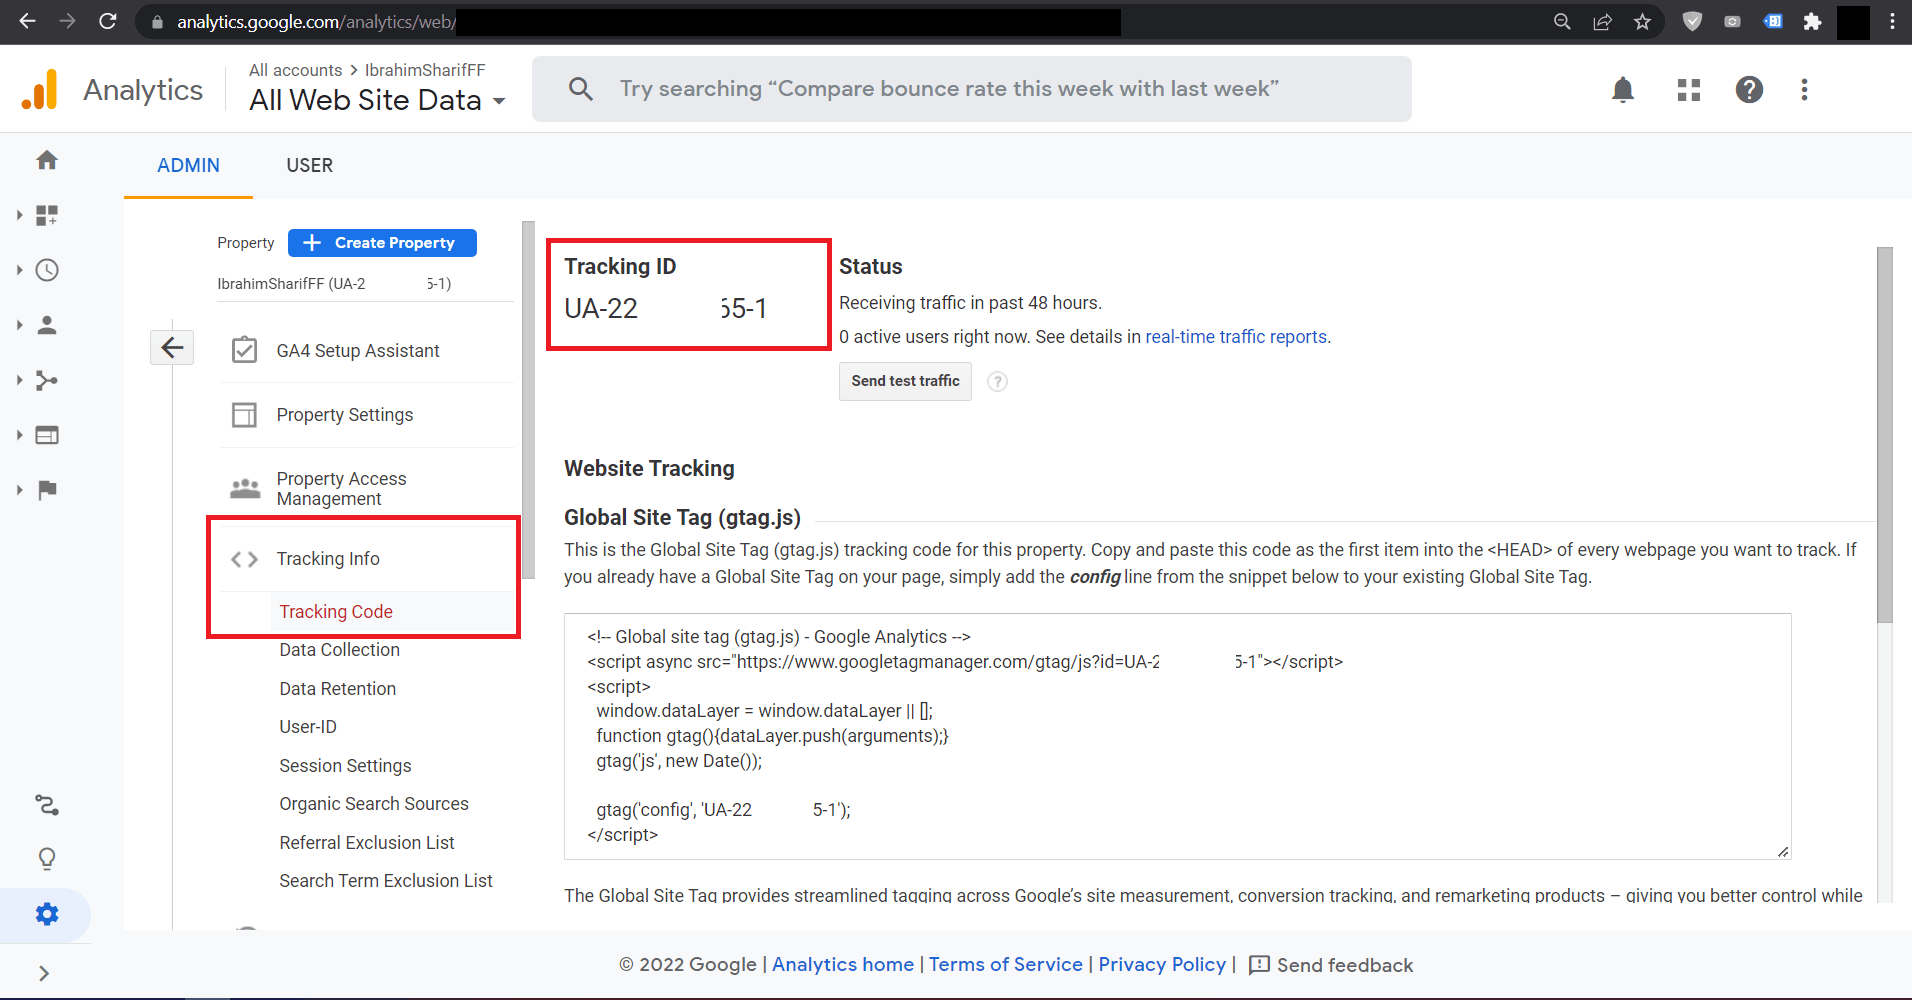The image size is (1912, 1000).
Task: Open the Google apps grid icon
Action: pyautogui.click(x=1688, y=90)
